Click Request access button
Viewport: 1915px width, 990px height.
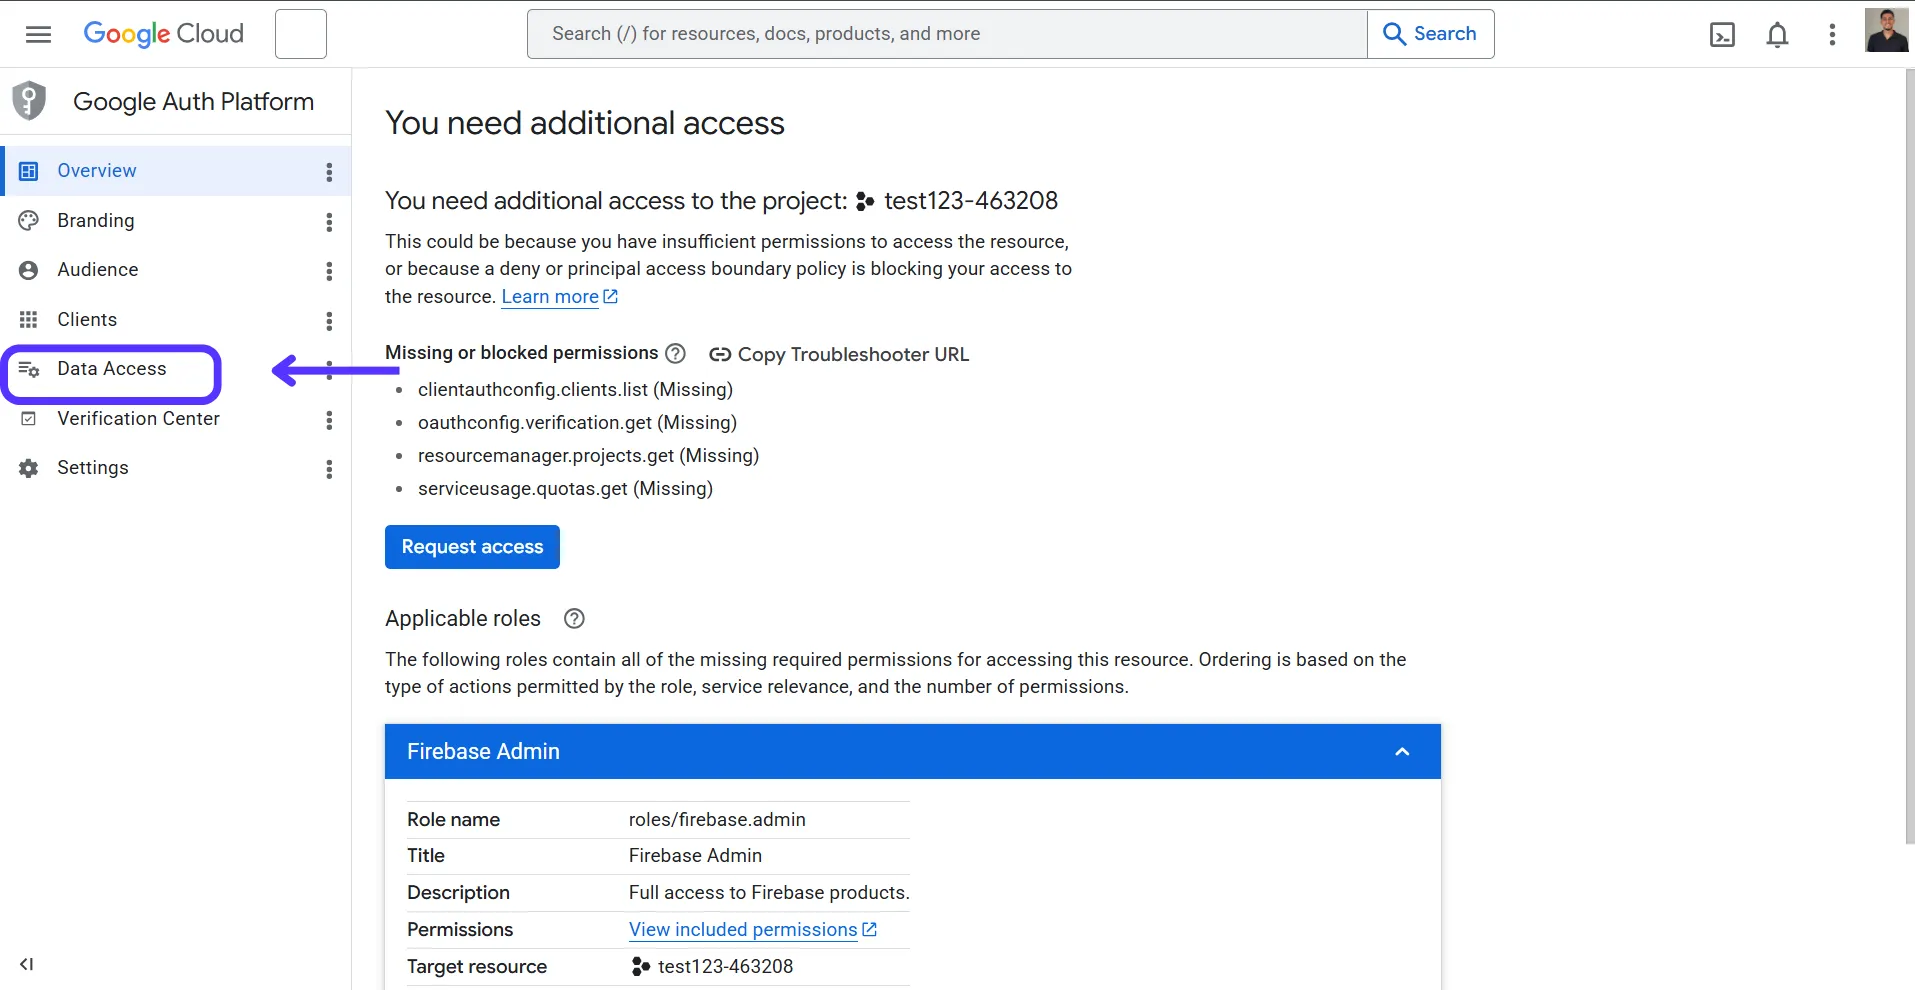pyautogui.click(x=472, y=547)
